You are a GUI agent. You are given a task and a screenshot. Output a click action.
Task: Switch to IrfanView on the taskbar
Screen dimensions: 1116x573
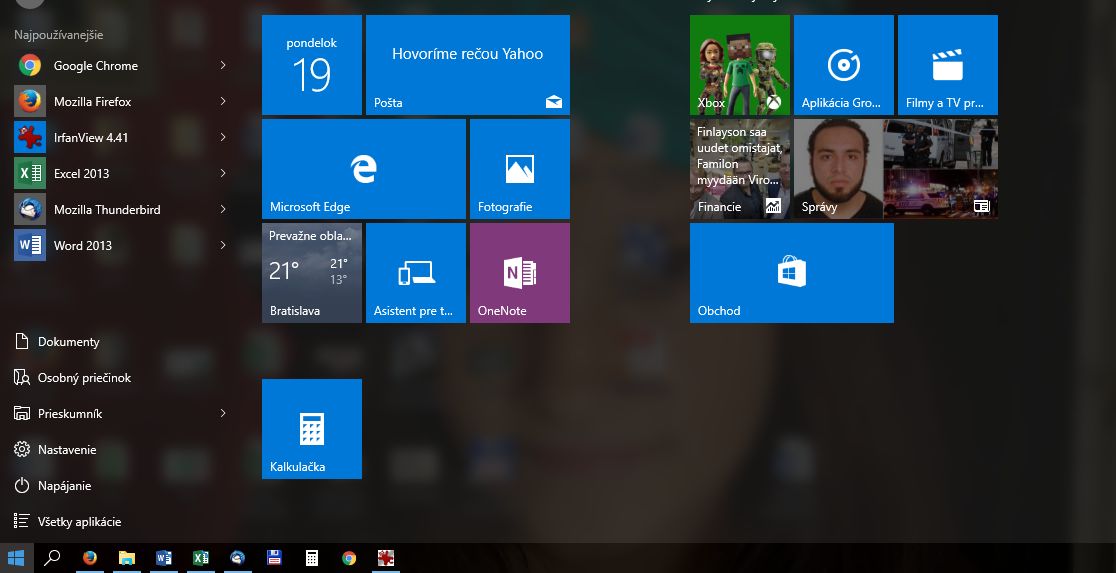pyautogui.click(x=386, y=558)
